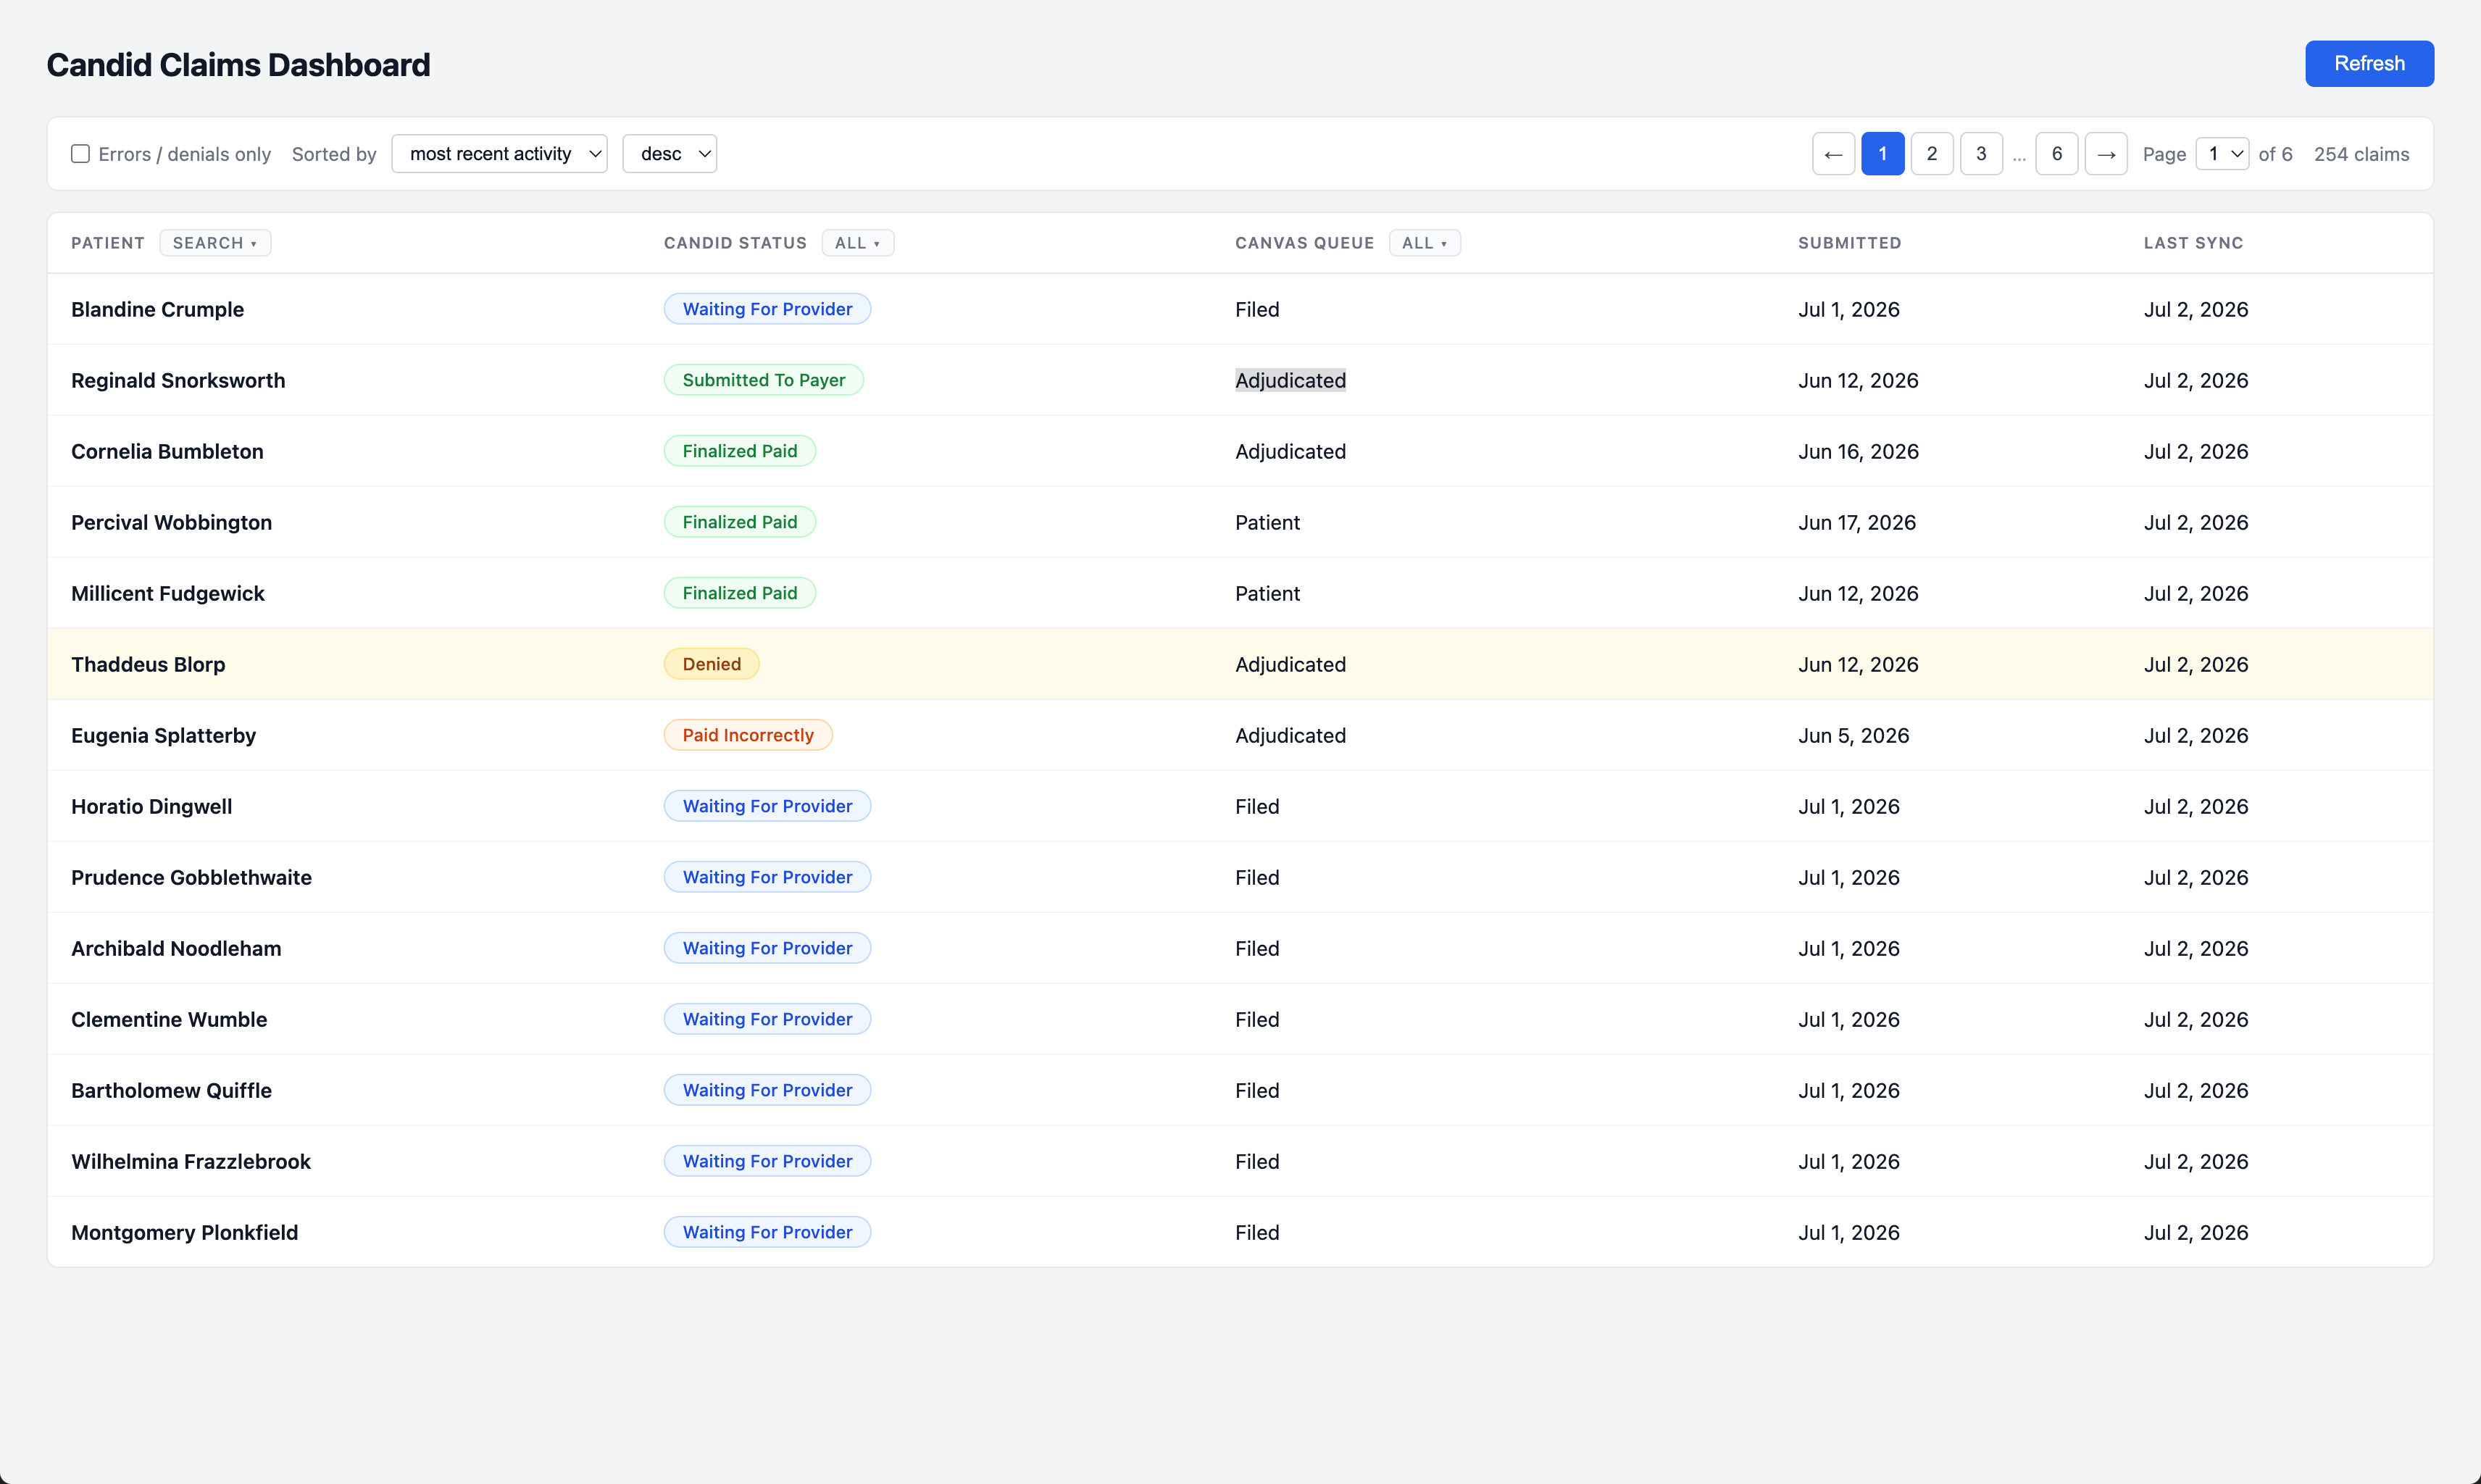Click Patient queue in Percival Wobbington's row

(1267, 522)
